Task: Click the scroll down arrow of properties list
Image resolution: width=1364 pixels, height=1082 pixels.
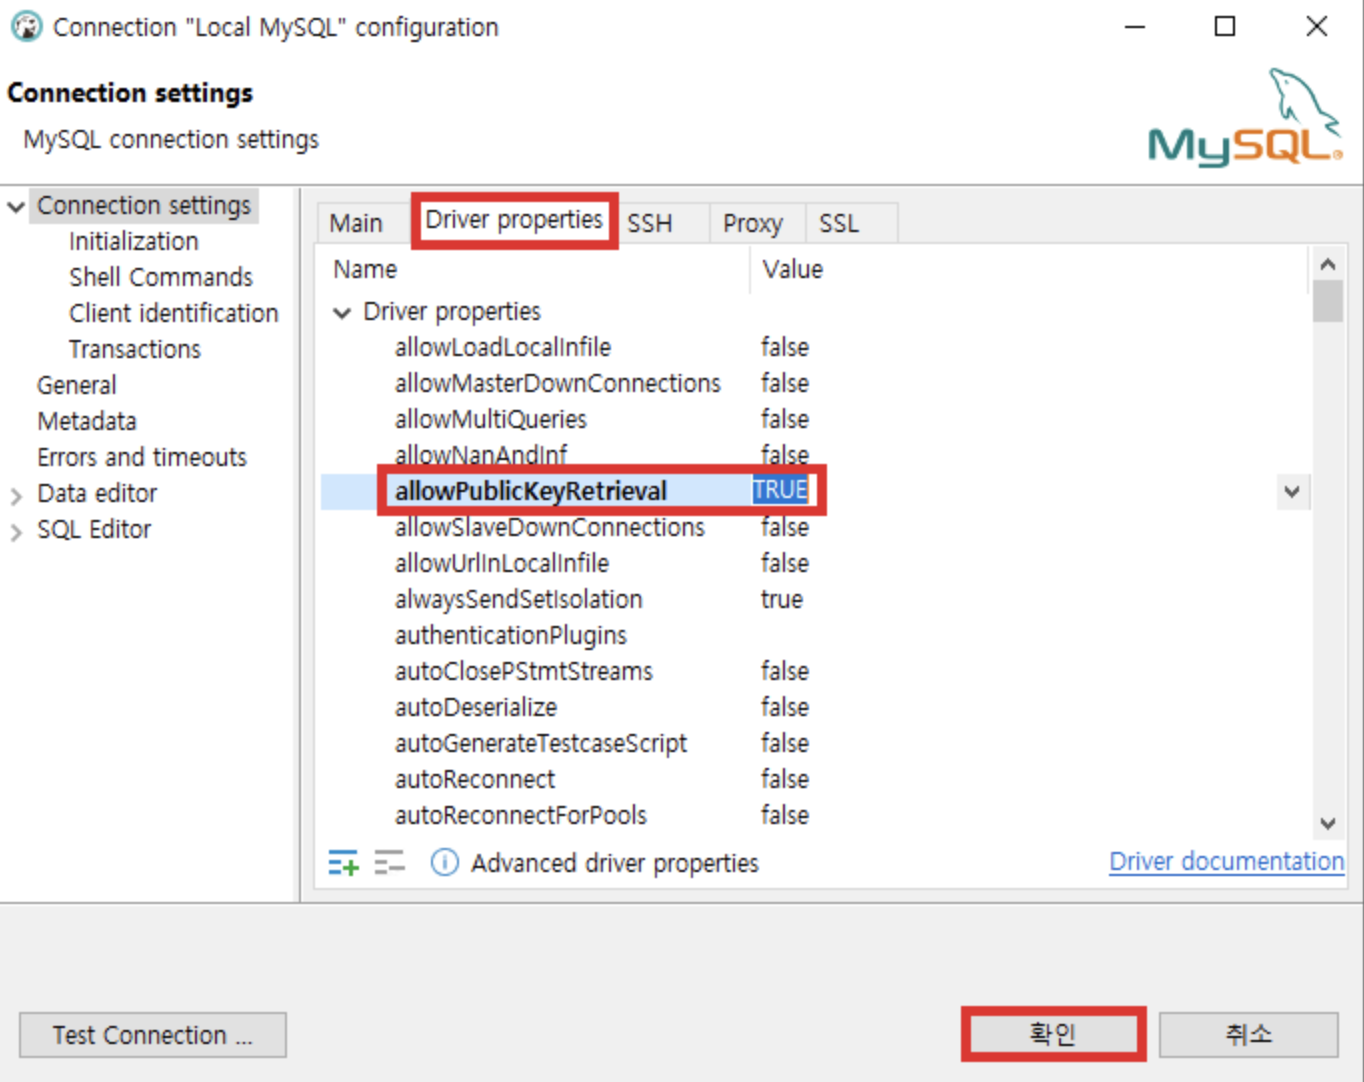Action: [1328, 824]
